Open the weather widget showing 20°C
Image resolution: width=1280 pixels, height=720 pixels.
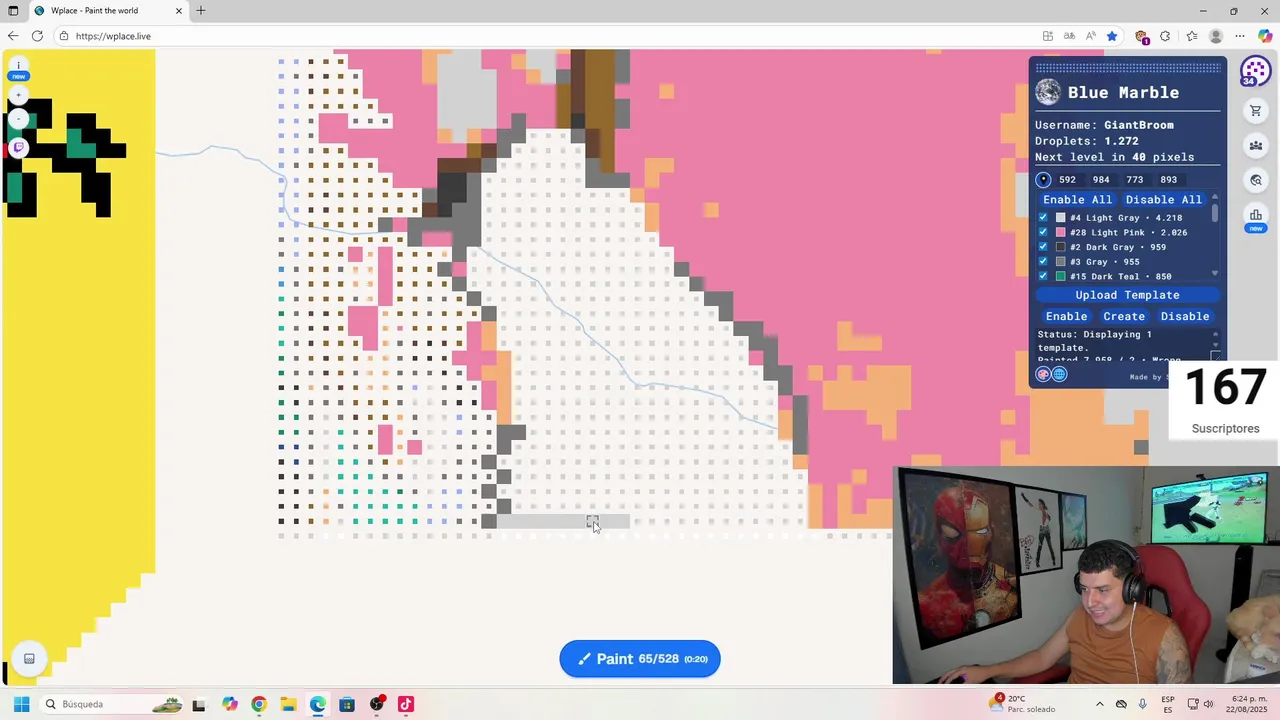pyautogui.click(x=1022, y=704)
